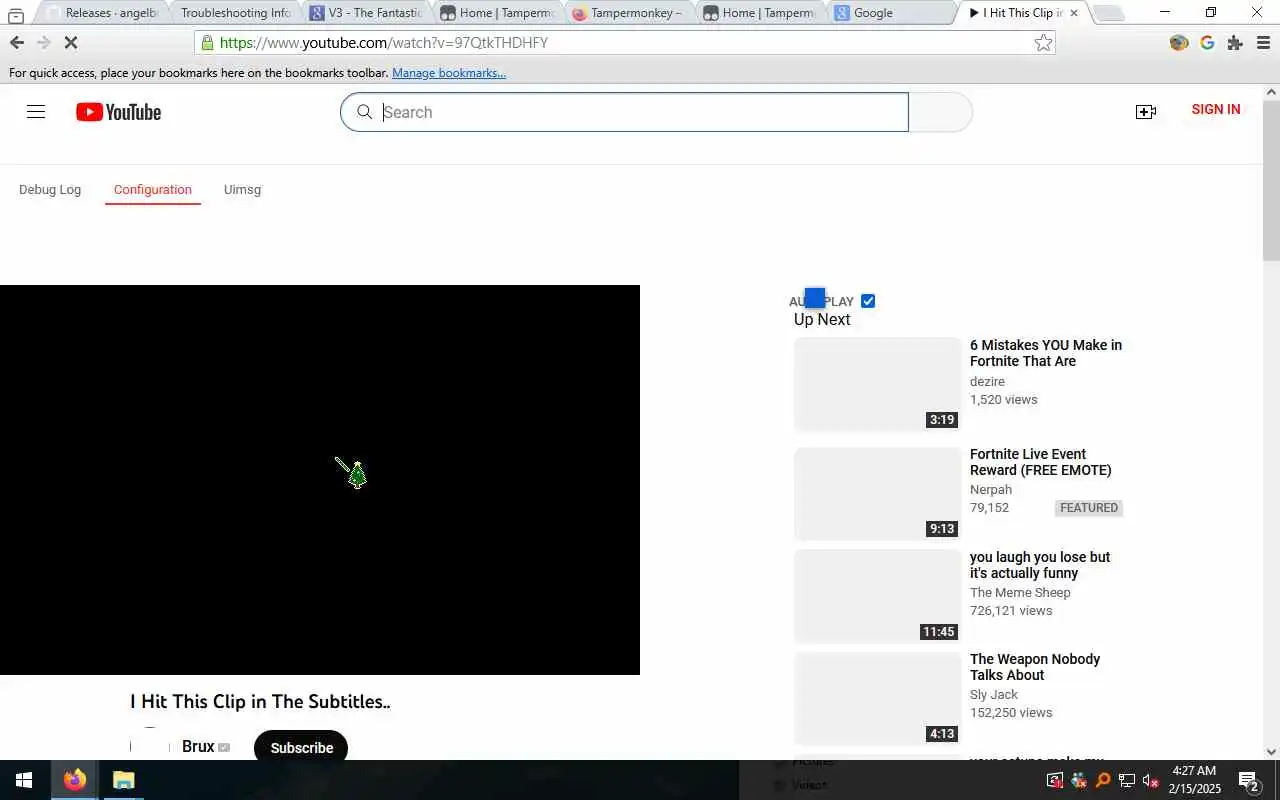Click the Subscribe button
This screenshot has width=1280, height=800.
301,747
